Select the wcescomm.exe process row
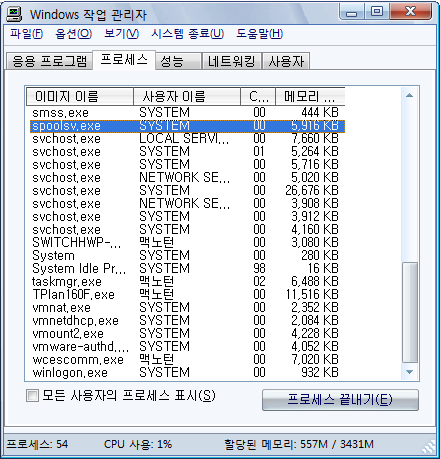 [186, 360]
